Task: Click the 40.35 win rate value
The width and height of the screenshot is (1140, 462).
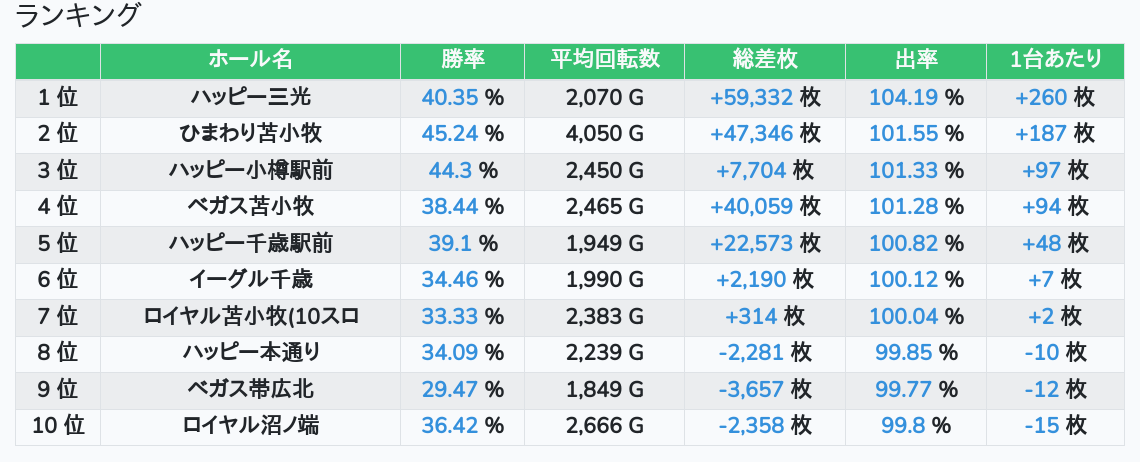Action: pos(450,97)
